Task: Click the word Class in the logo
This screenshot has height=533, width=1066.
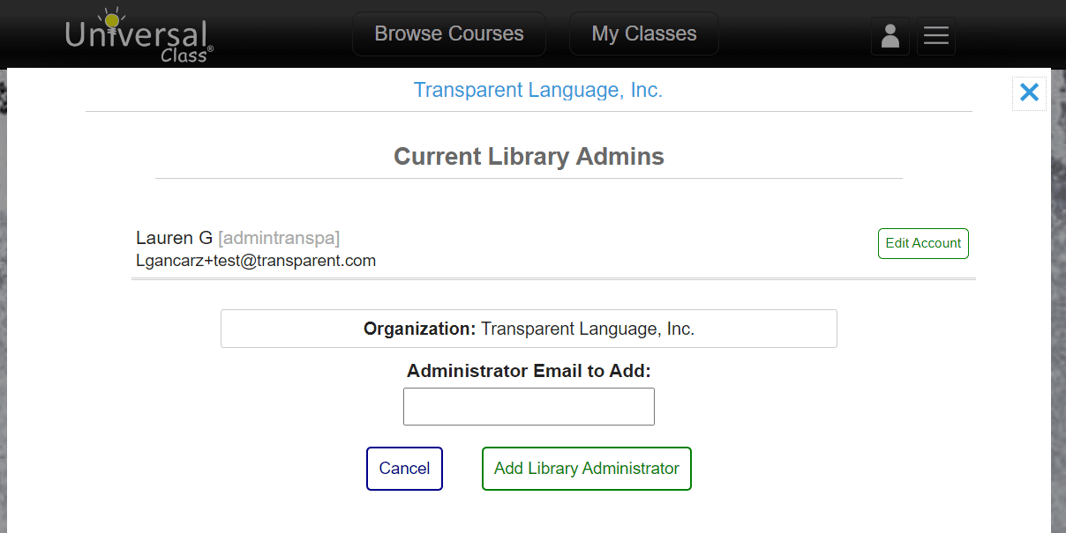Action: pos(184,55)
